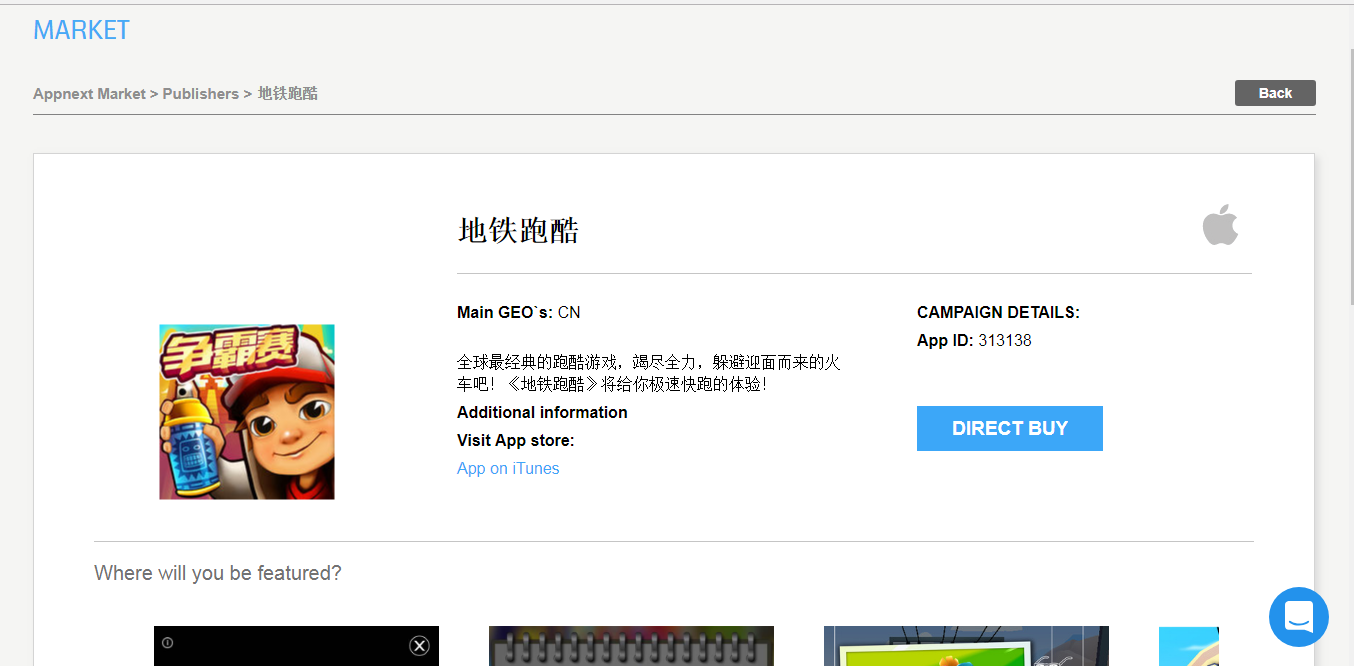Go to Appnext Market breadcrumb
Screen dimensions: 1354x666
click(x=89, y=93)
